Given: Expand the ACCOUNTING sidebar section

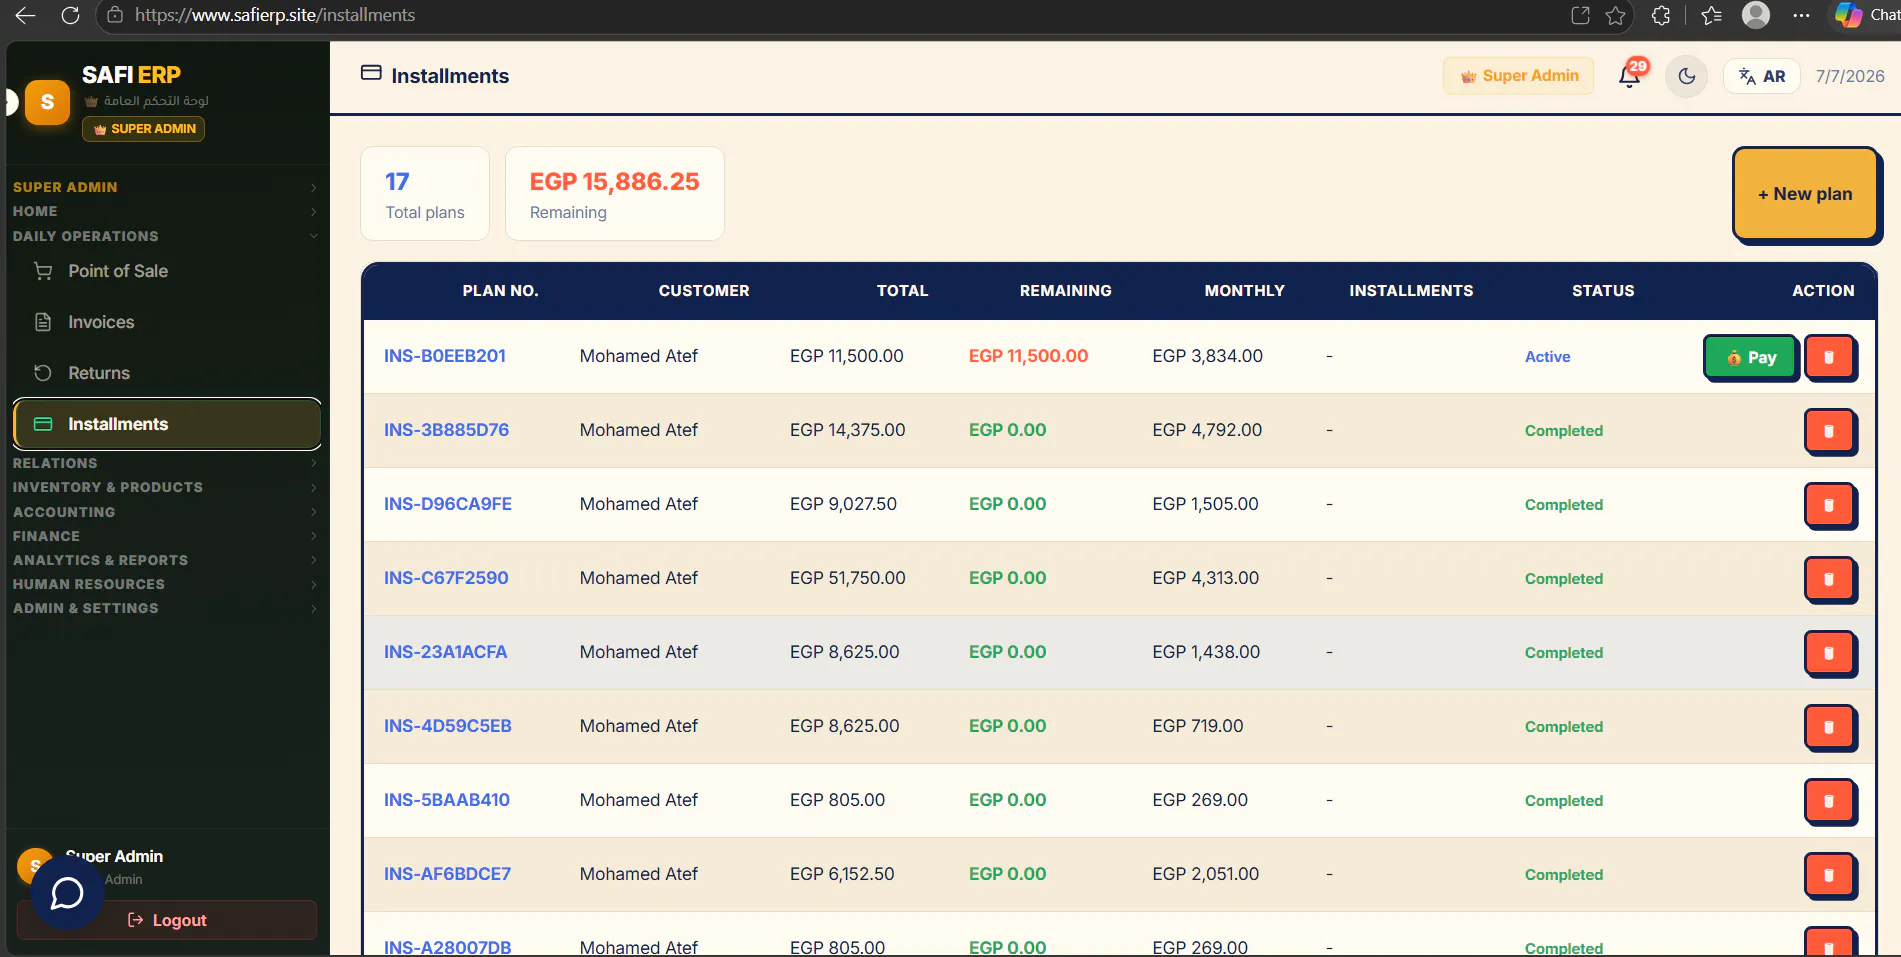Looking at the screenshot, I should (x=165, y=512).
